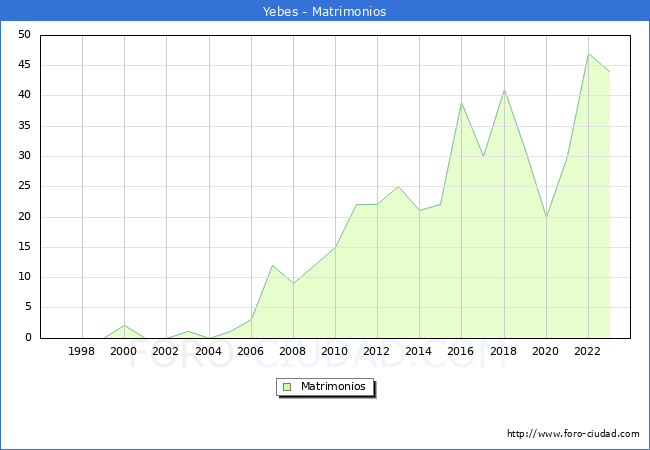Click the y-axis value 5
Image resolution: width=650 pixels, height=450 pixels.
tap(28, 307)
